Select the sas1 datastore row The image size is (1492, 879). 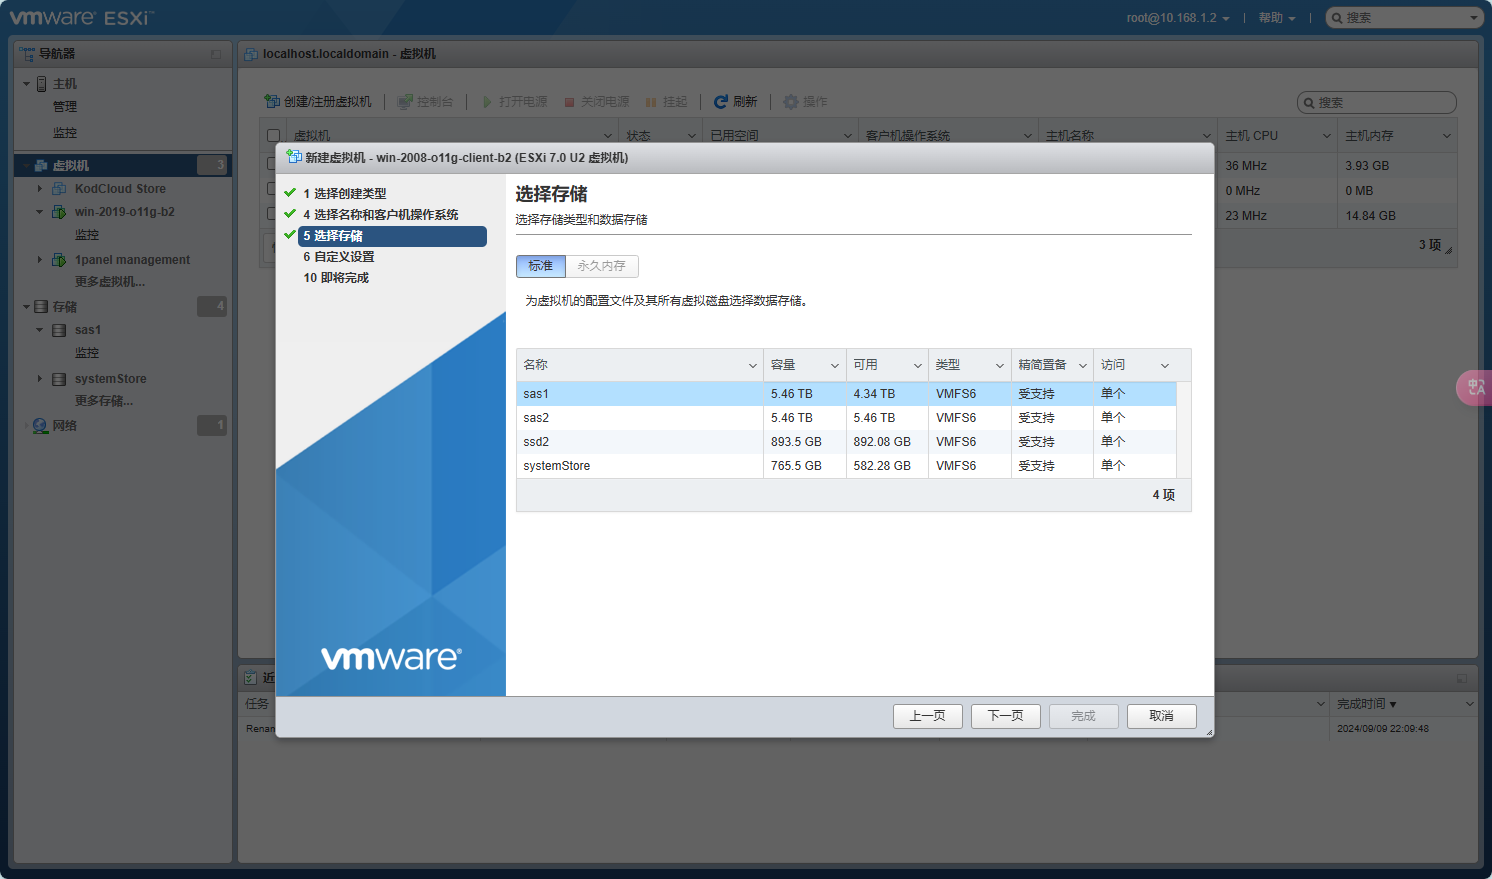tap(846, 394)
